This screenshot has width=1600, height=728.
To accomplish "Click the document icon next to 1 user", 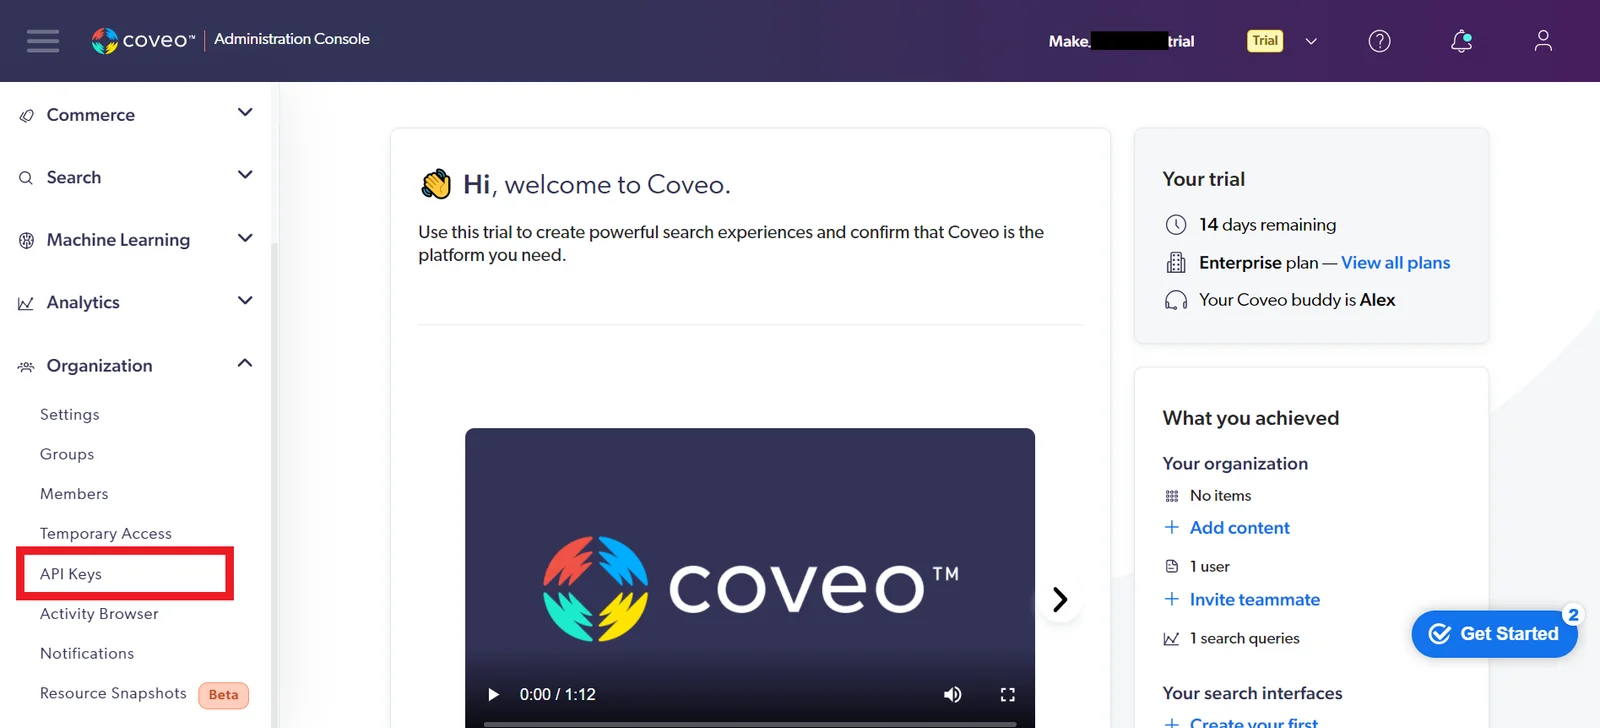I will (x=1172, y=566).
